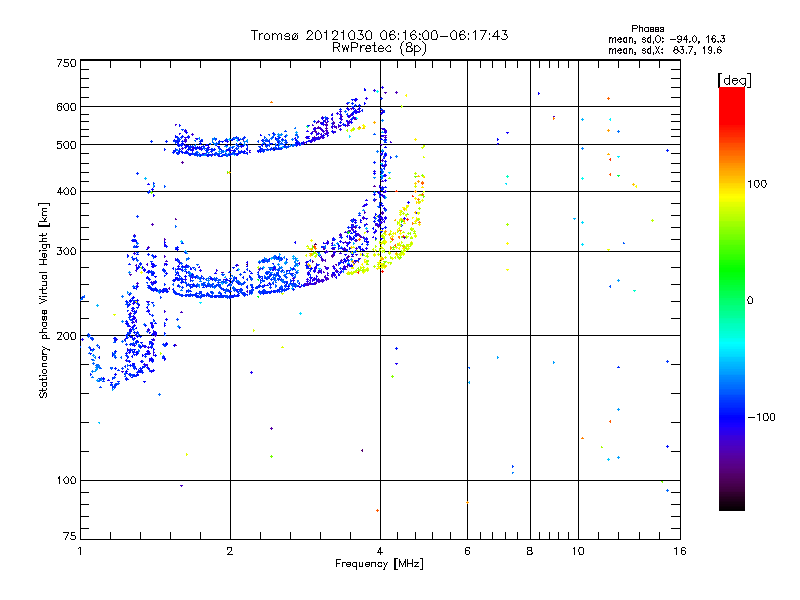This screenshot has height=600, width=800.
Task: Click the x-axis tick label '8'
Action: pyautogui.click(x=530, y=551)
